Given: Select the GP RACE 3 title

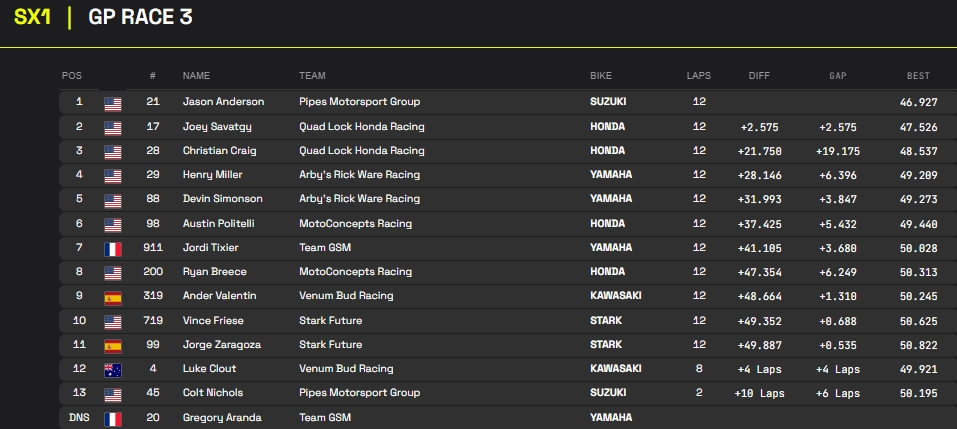Looking at the screenshot, I should (140, 17).
